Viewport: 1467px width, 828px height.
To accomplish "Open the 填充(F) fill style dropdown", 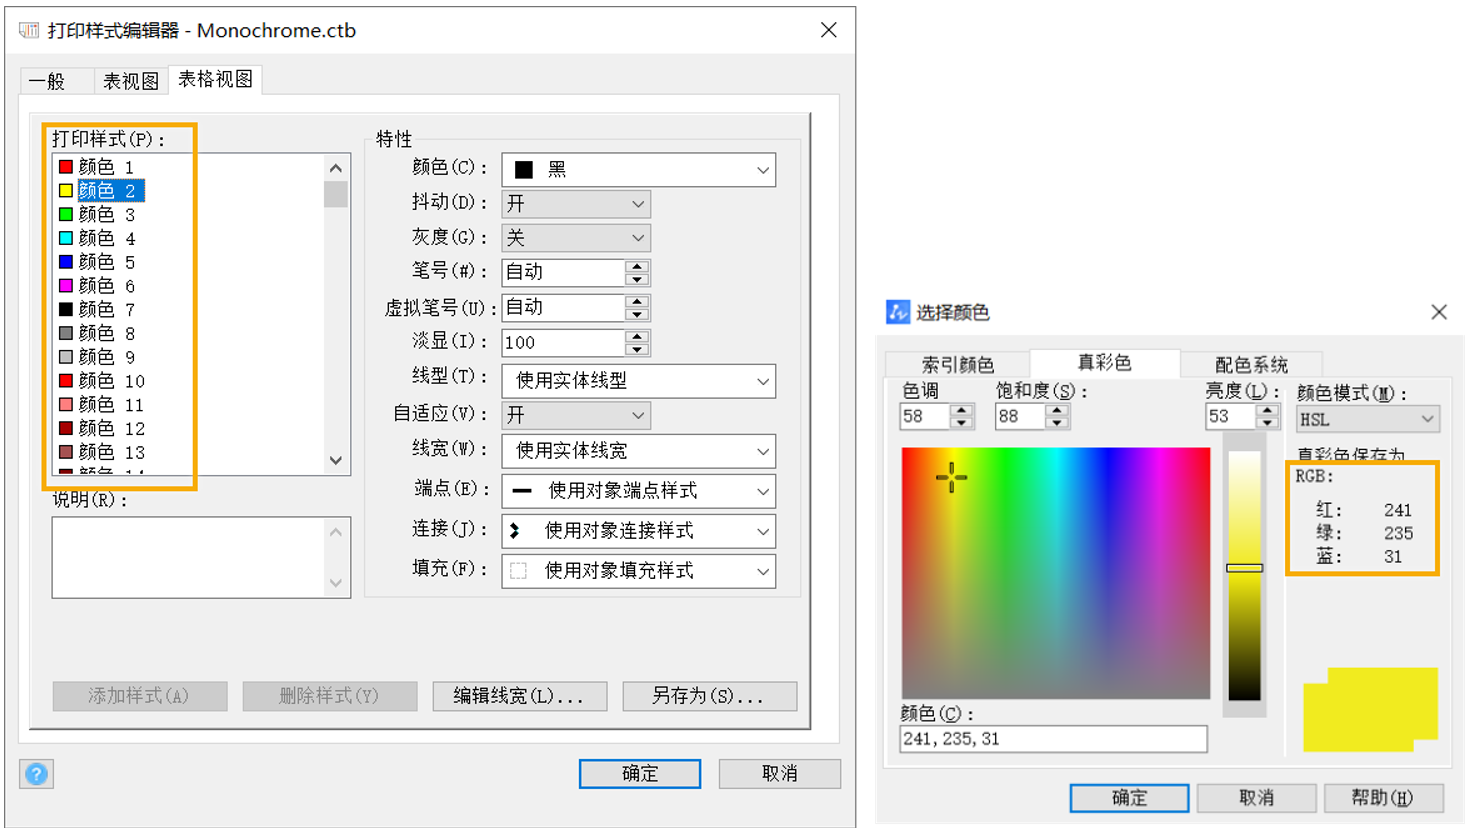I will [x=638, y=571].
